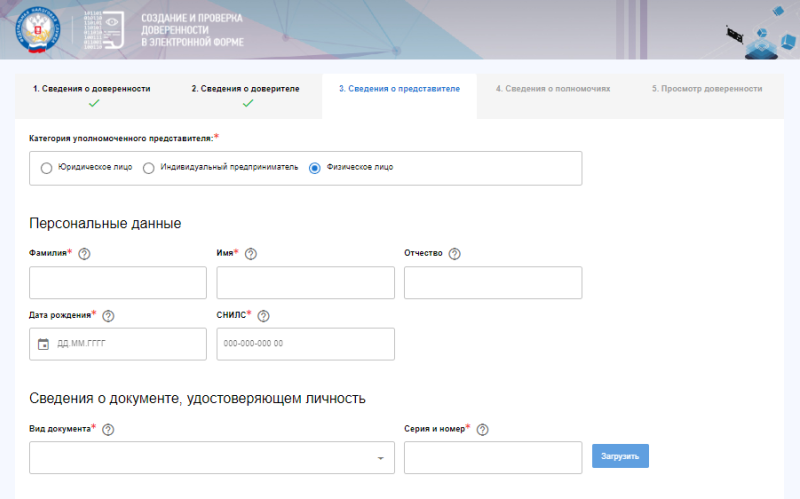
Task: Open help icon beside СНИЛС label
Action: 263,316
